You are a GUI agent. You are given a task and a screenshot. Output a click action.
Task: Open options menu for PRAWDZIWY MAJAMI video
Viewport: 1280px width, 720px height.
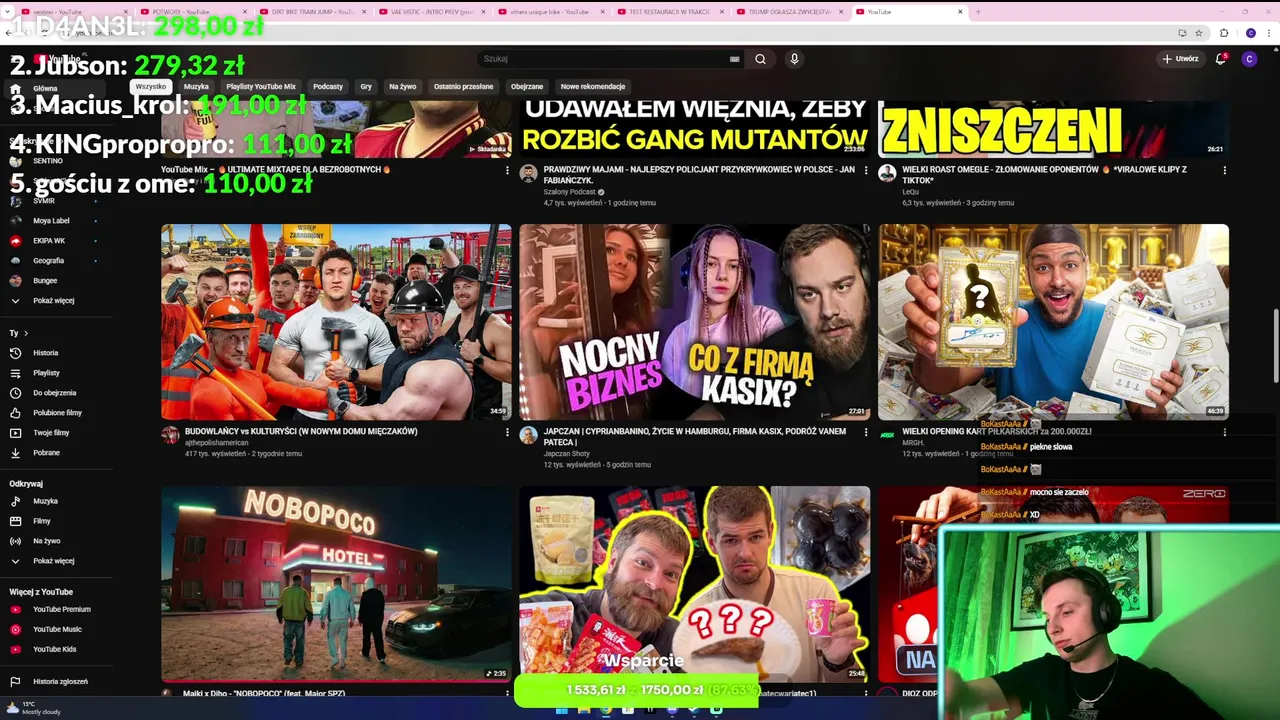point(866,171)
